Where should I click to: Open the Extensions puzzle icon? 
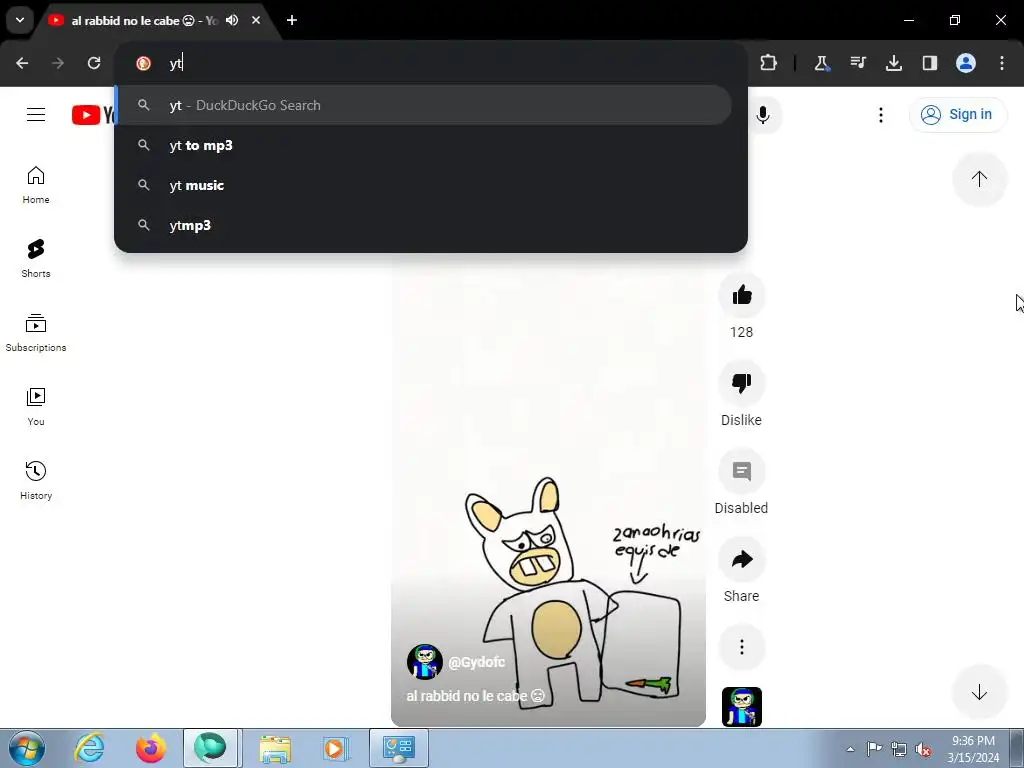(768, 63)
